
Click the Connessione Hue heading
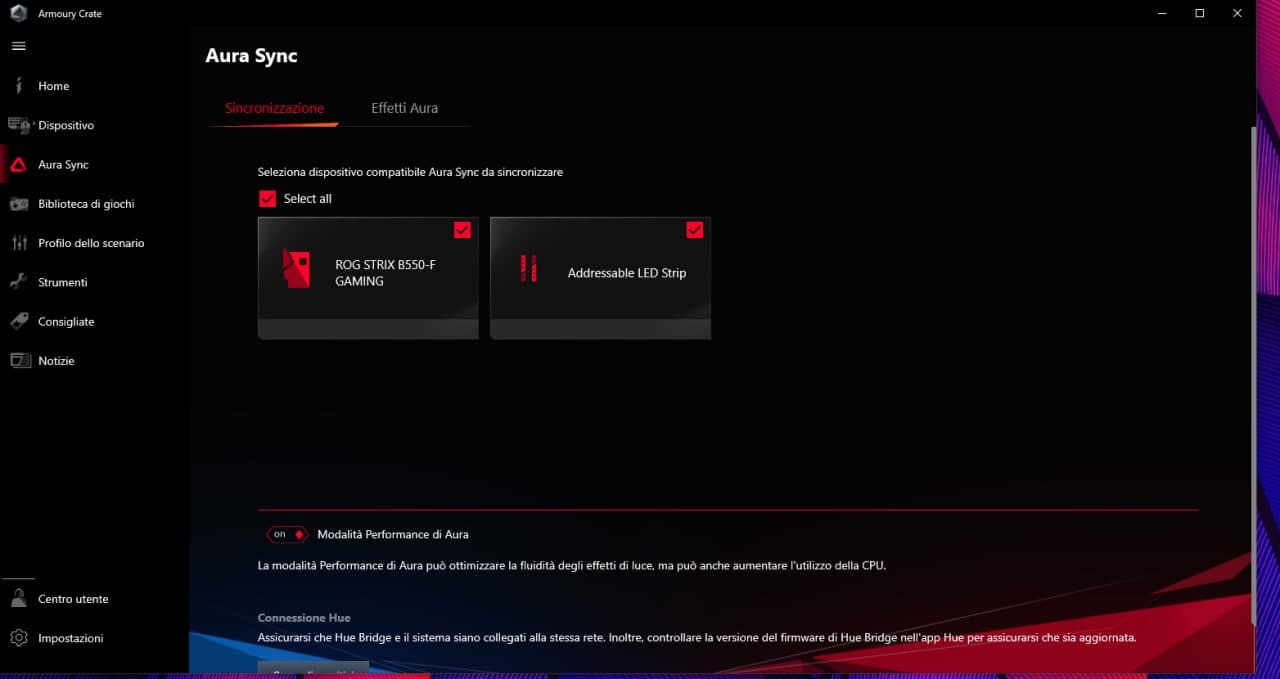(x=304, y=618)
